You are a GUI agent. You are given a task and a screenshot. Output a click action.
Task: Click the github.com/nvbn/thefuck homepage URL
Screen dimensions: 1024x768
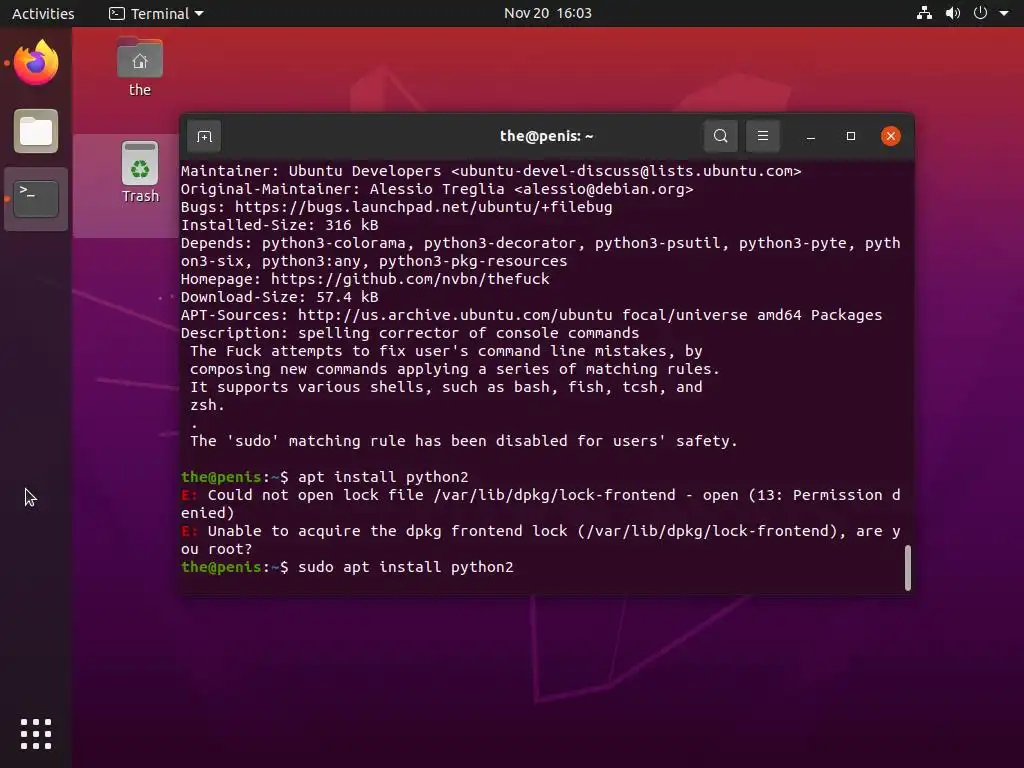[410, 279]
